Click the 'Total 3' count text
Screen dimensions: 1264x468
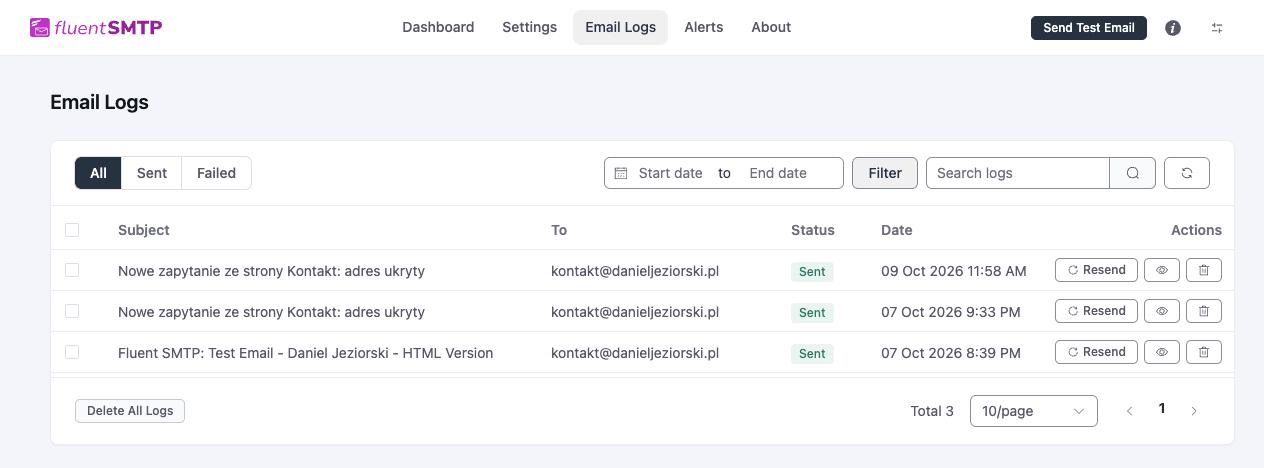coord(932,411)
